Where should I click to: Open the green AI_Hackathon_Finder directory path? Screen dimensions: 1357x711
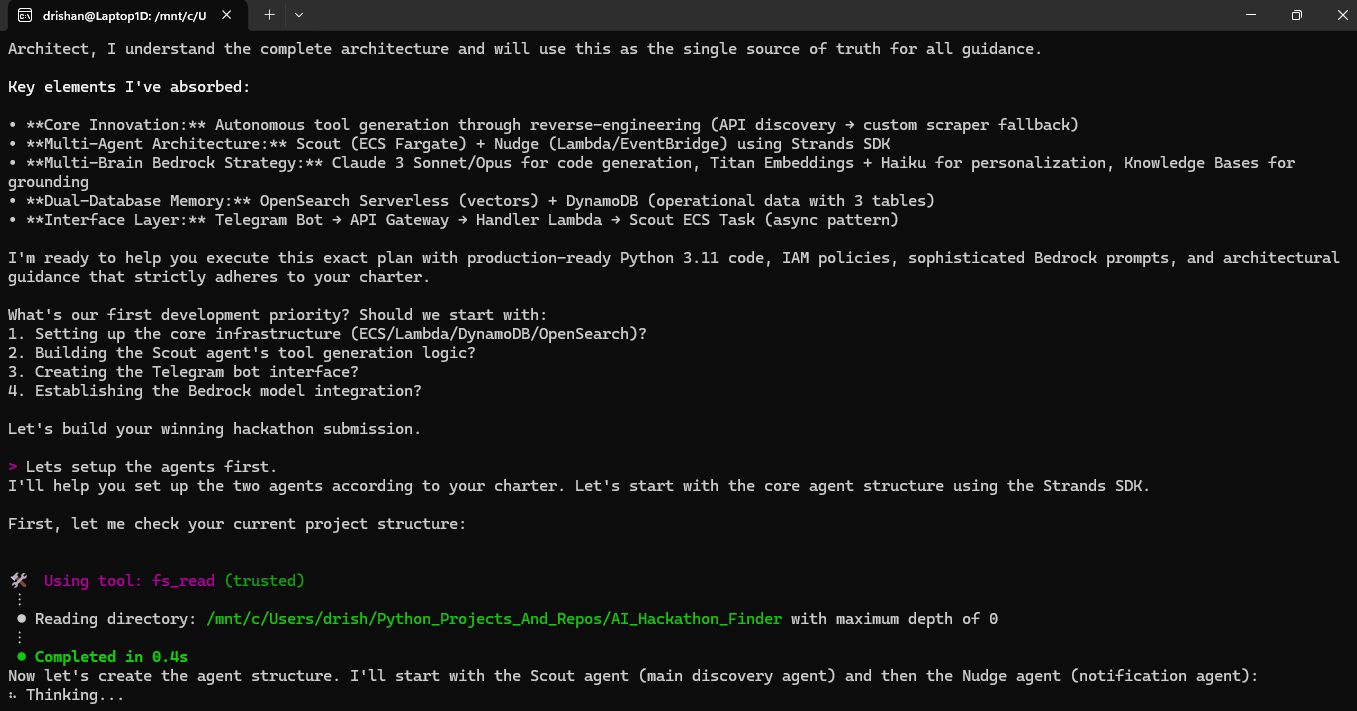click(x=494, y=618)
